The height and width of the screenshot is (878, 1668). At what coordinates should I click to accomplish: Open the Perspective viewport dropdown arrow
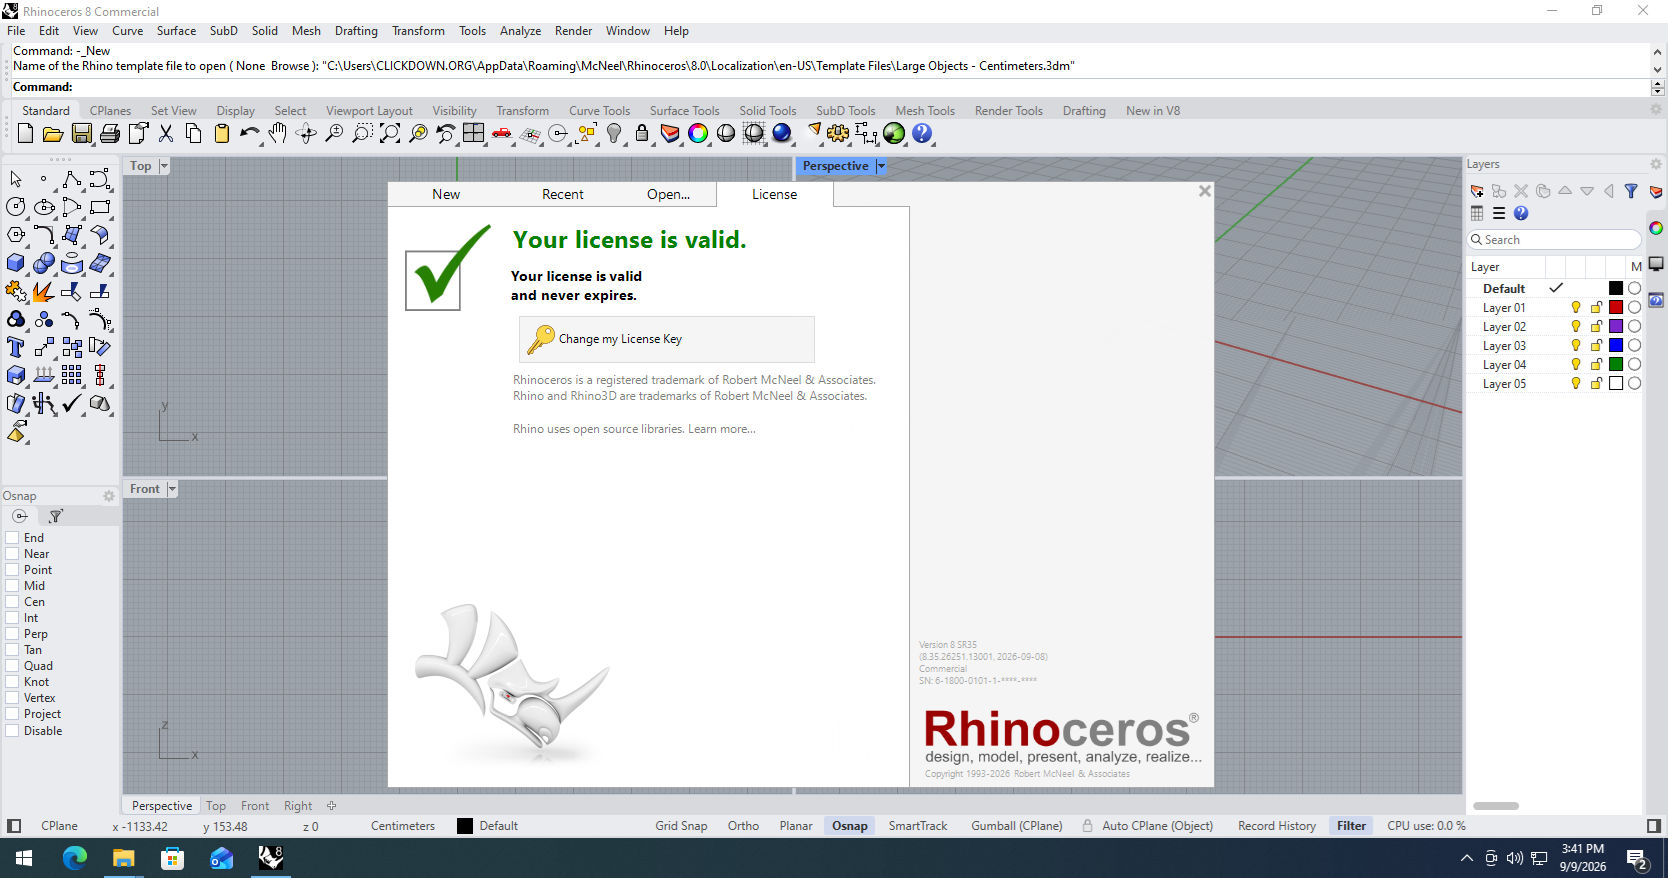(881, 166)
